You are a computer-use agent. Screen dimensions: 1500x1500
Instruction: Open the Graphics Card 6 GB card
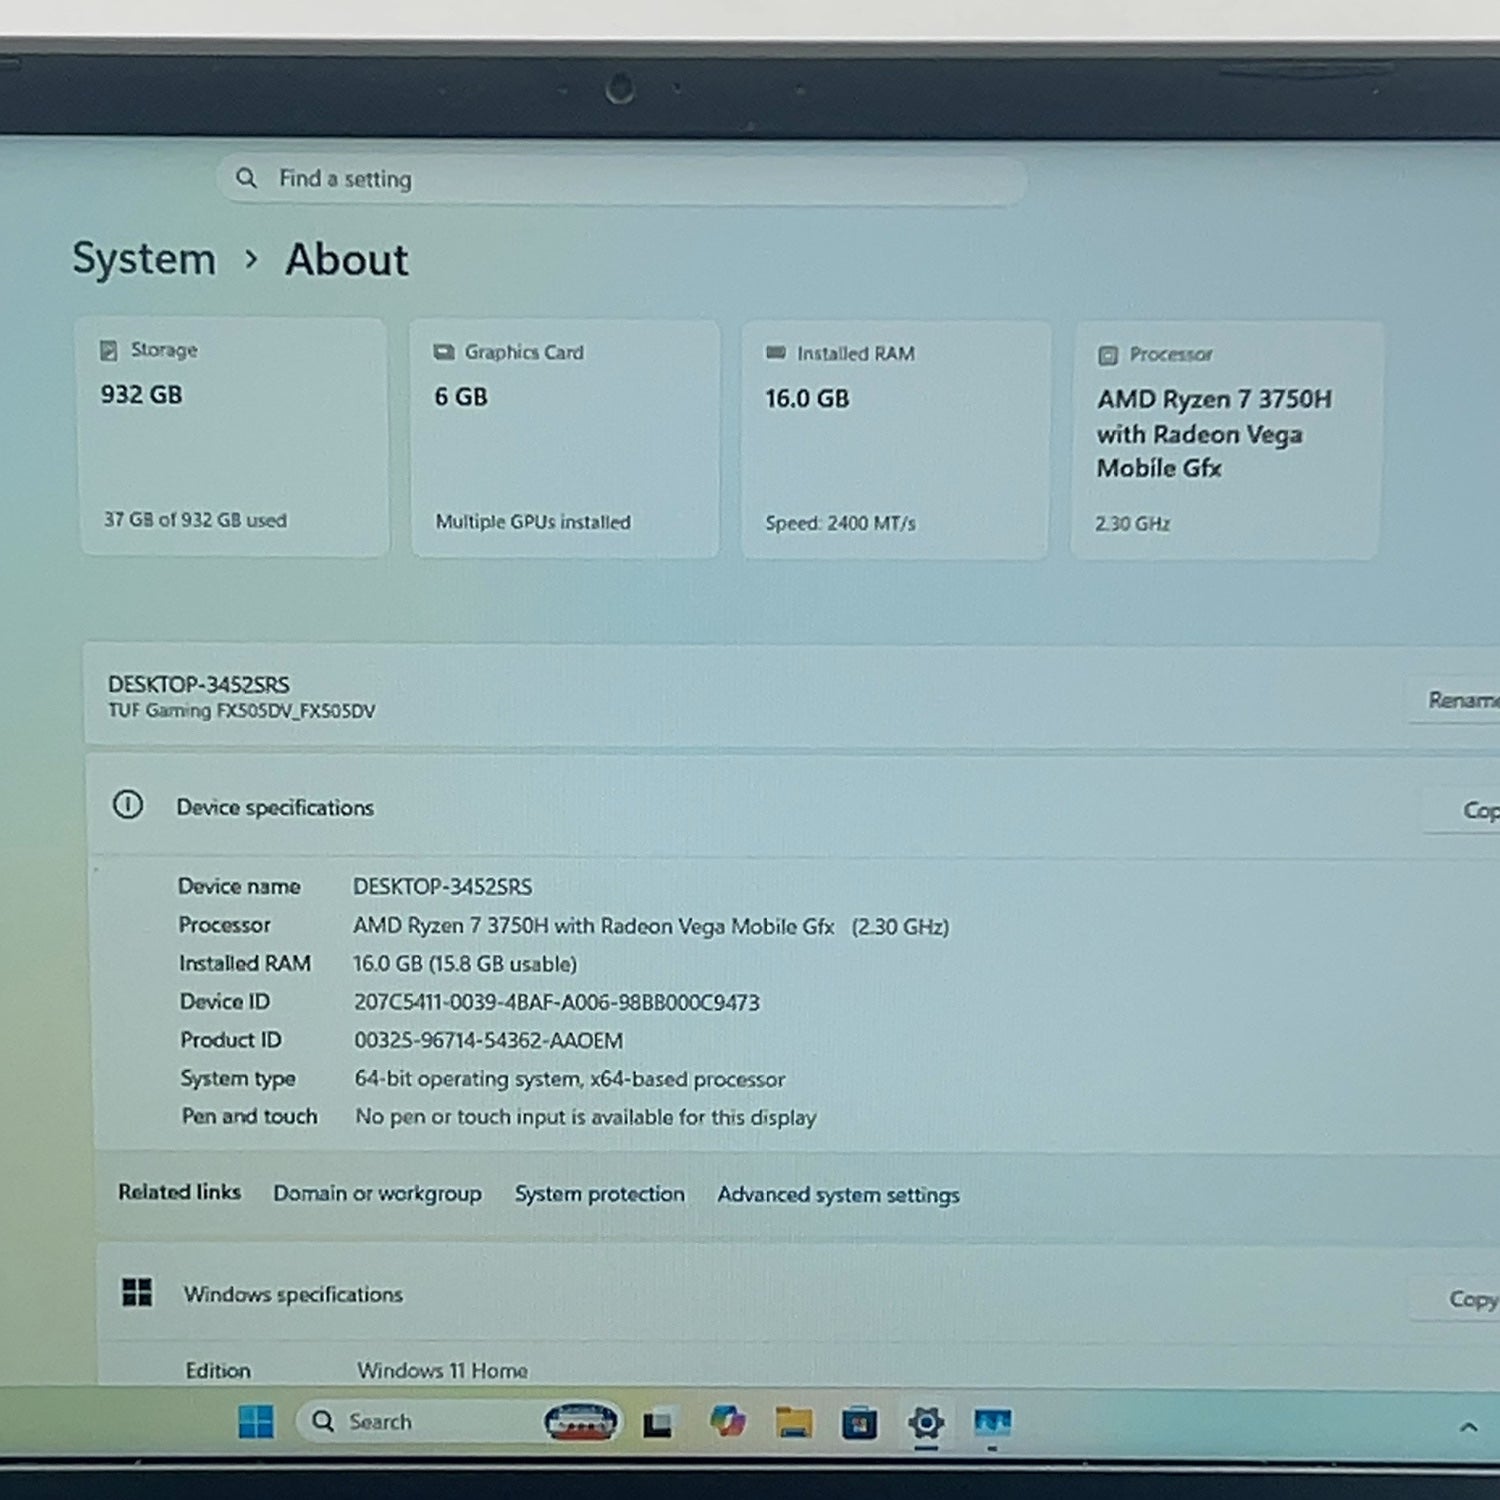565,438
